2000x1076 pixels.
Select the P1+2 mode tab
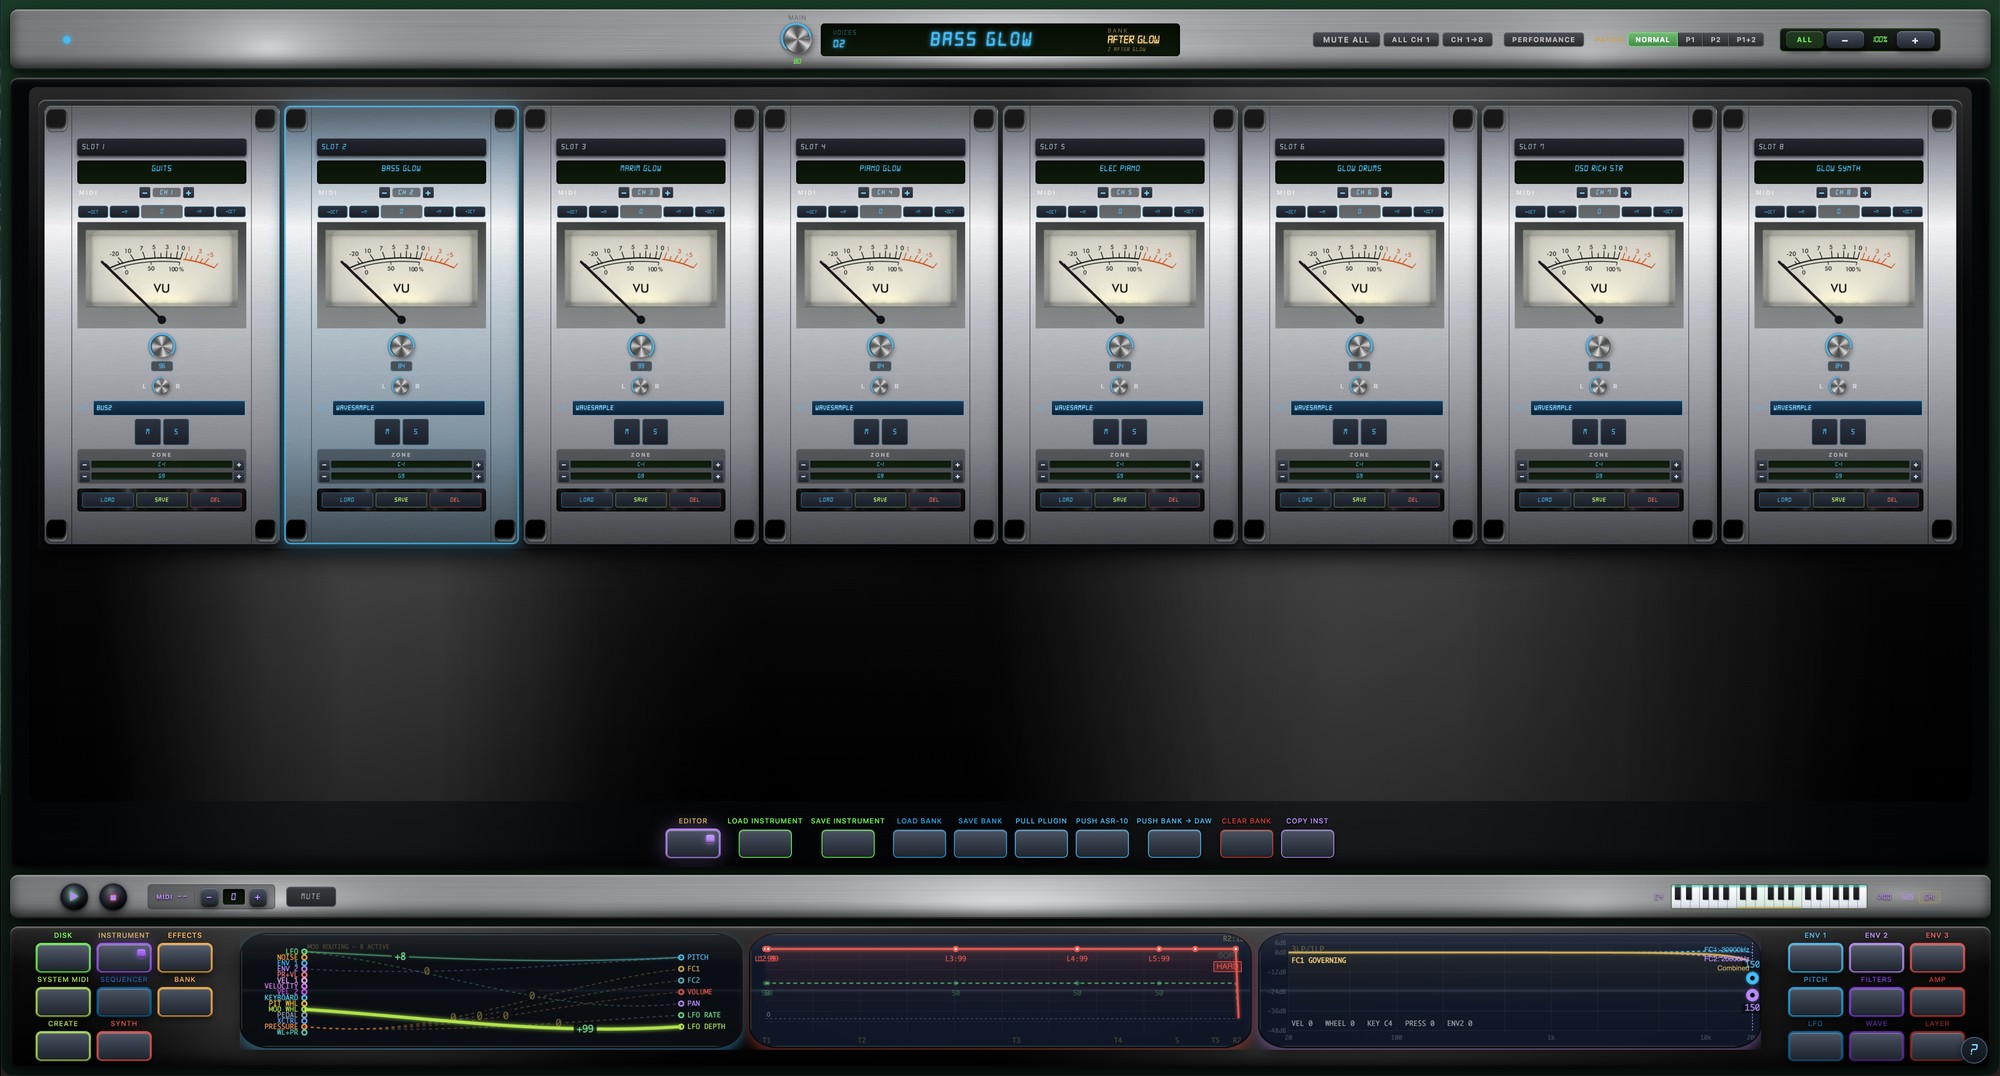click(1746, 40)
